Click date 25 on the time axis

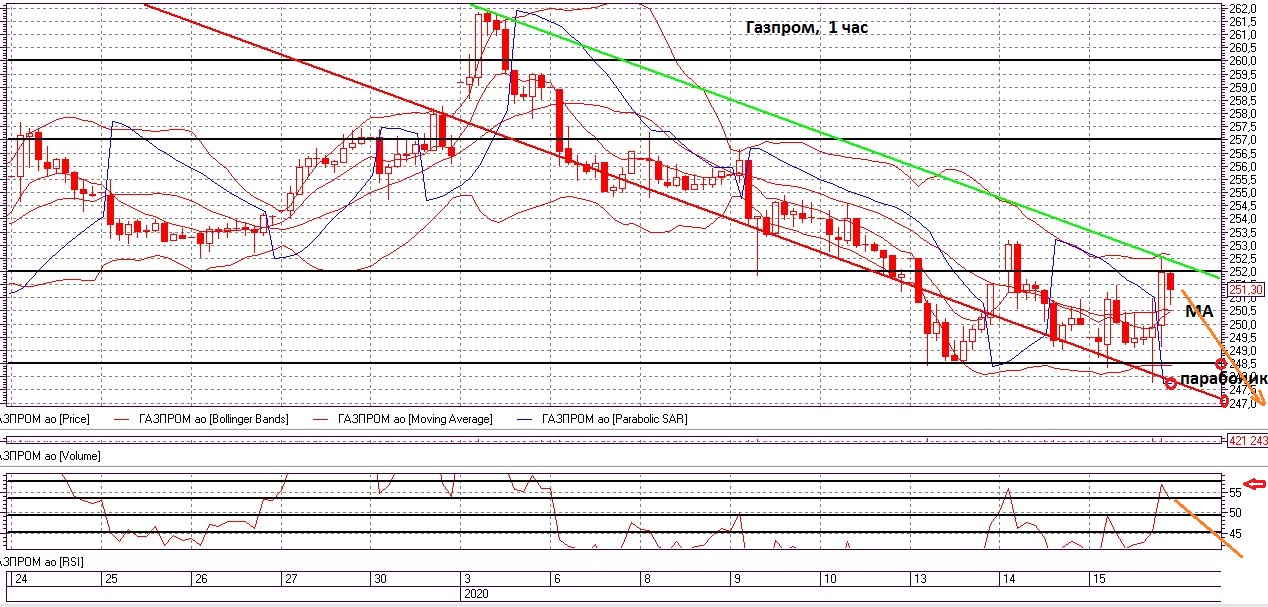click(x=111, y=580)
